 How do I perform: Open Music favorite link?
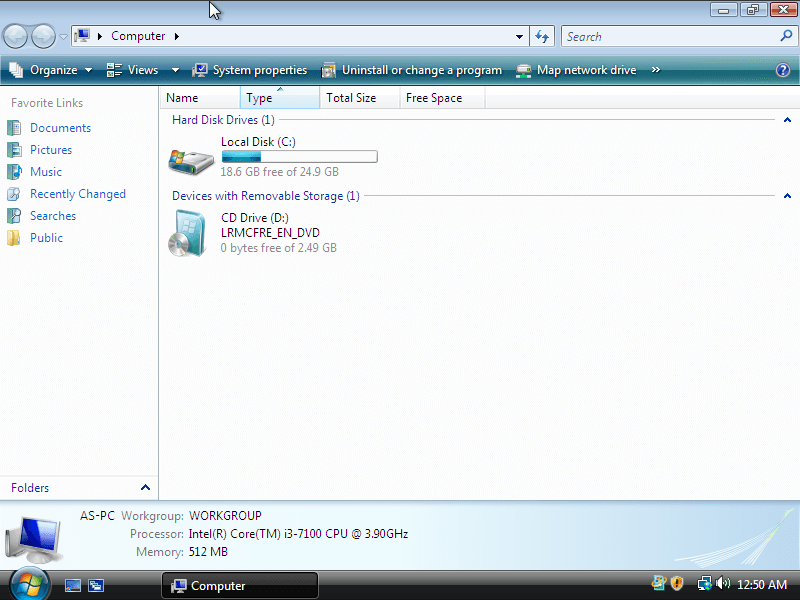(46, 171)
